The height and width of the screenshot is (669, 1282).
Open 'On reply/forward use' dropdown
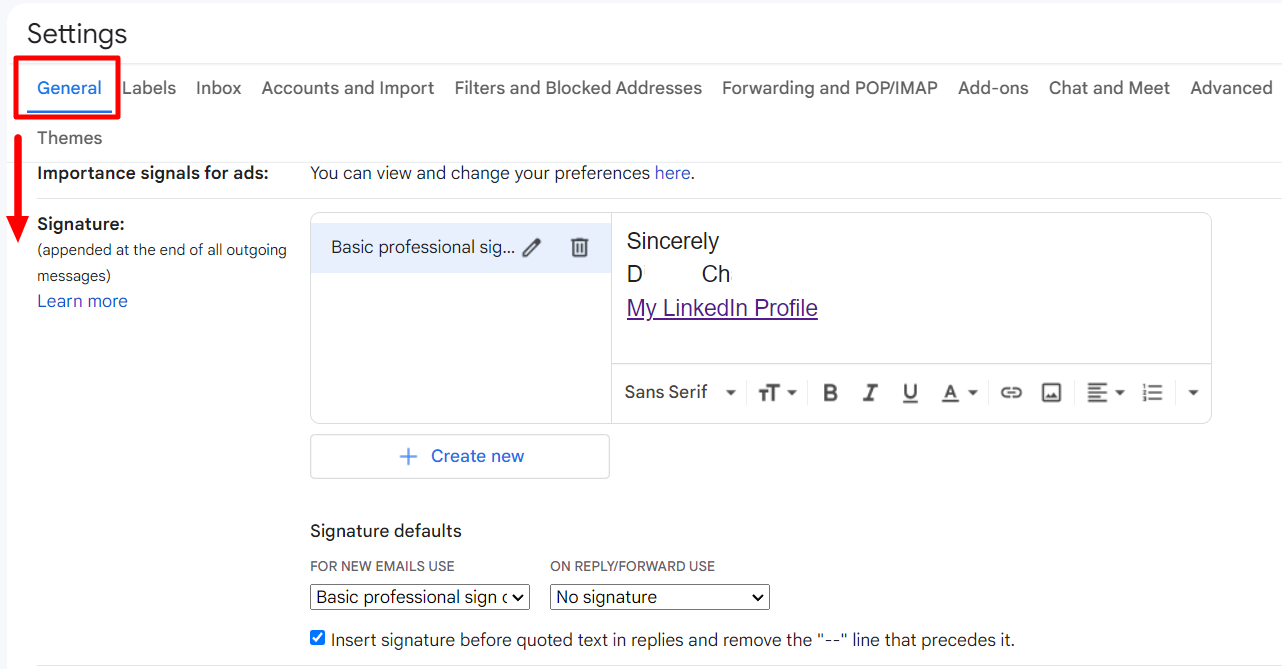pyautogui.click(x=659, y=597)
